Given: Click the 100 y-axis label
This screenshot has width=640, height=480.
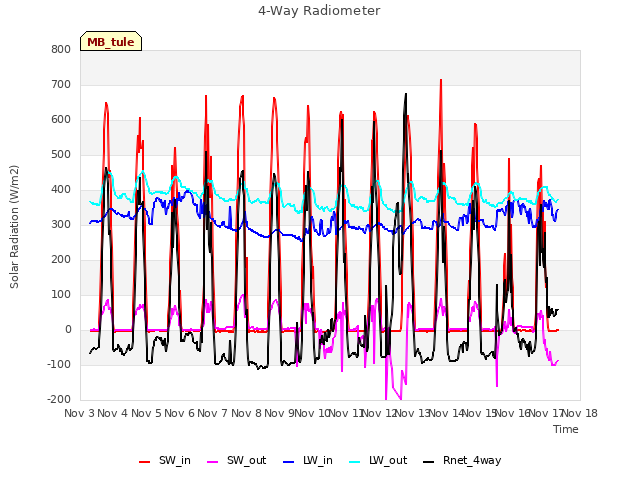Looking at the screenshot, I should 61,295.
